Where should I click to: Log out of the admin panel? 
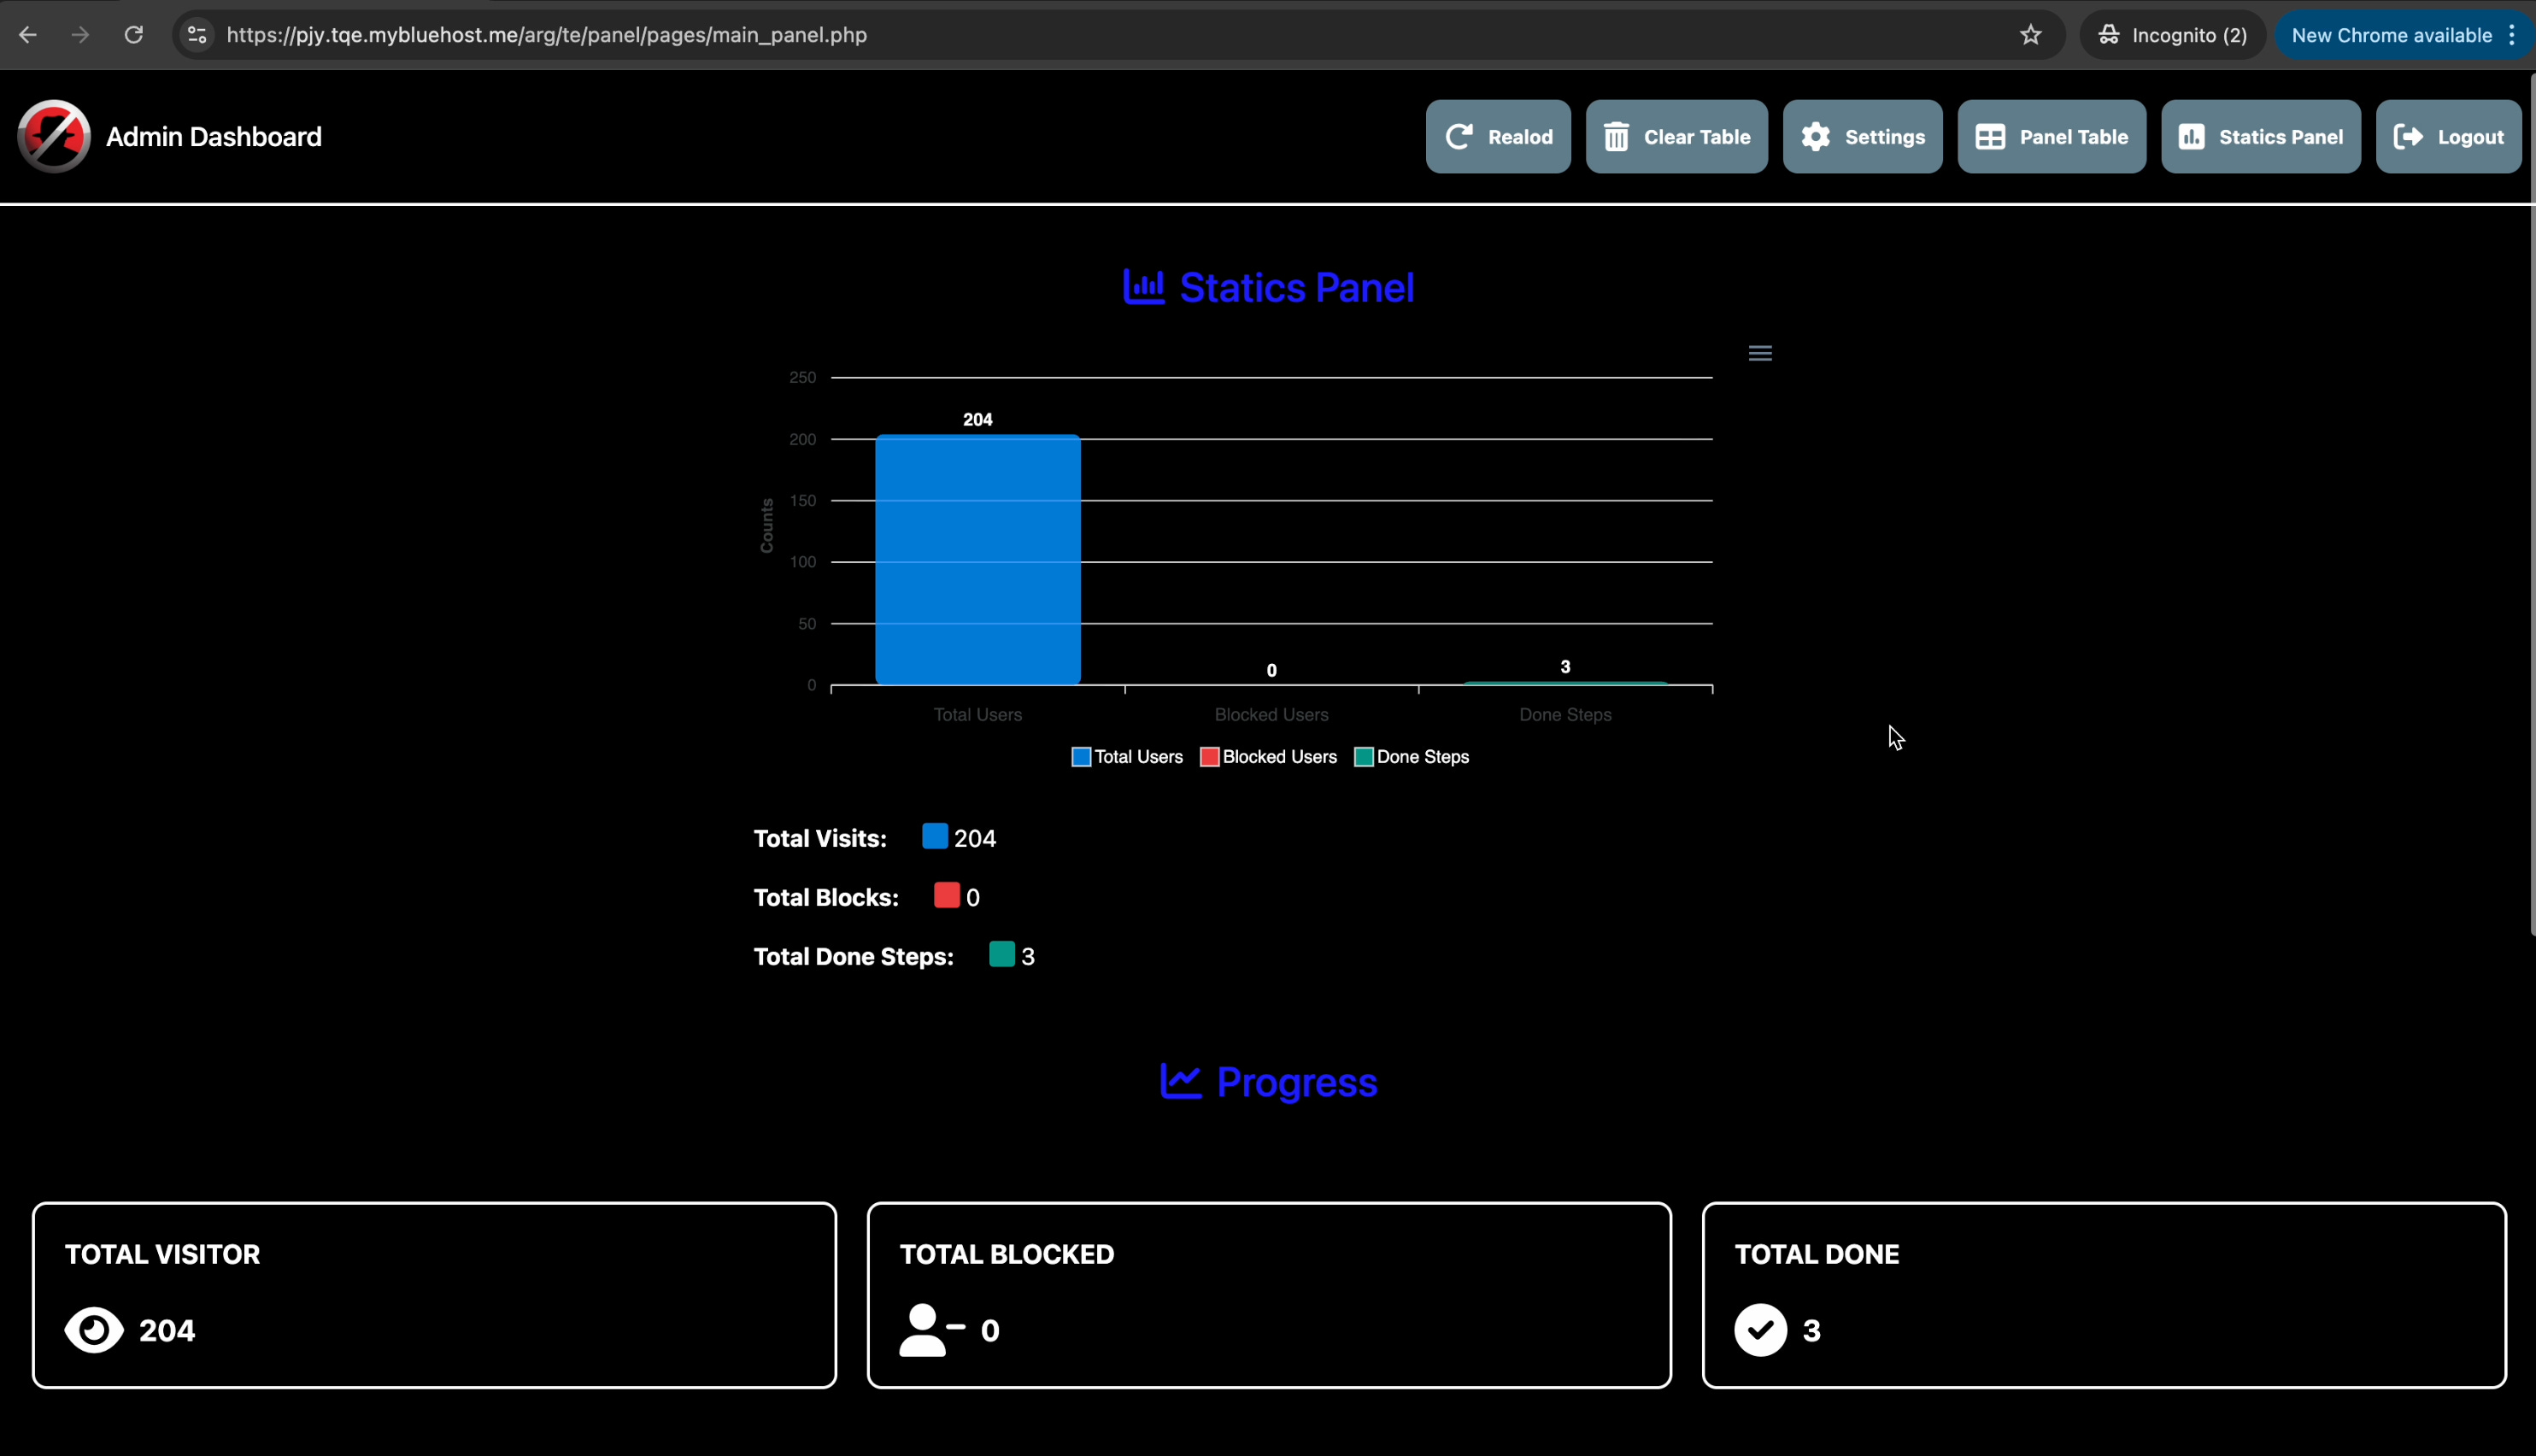click(x=2447, y=137)
